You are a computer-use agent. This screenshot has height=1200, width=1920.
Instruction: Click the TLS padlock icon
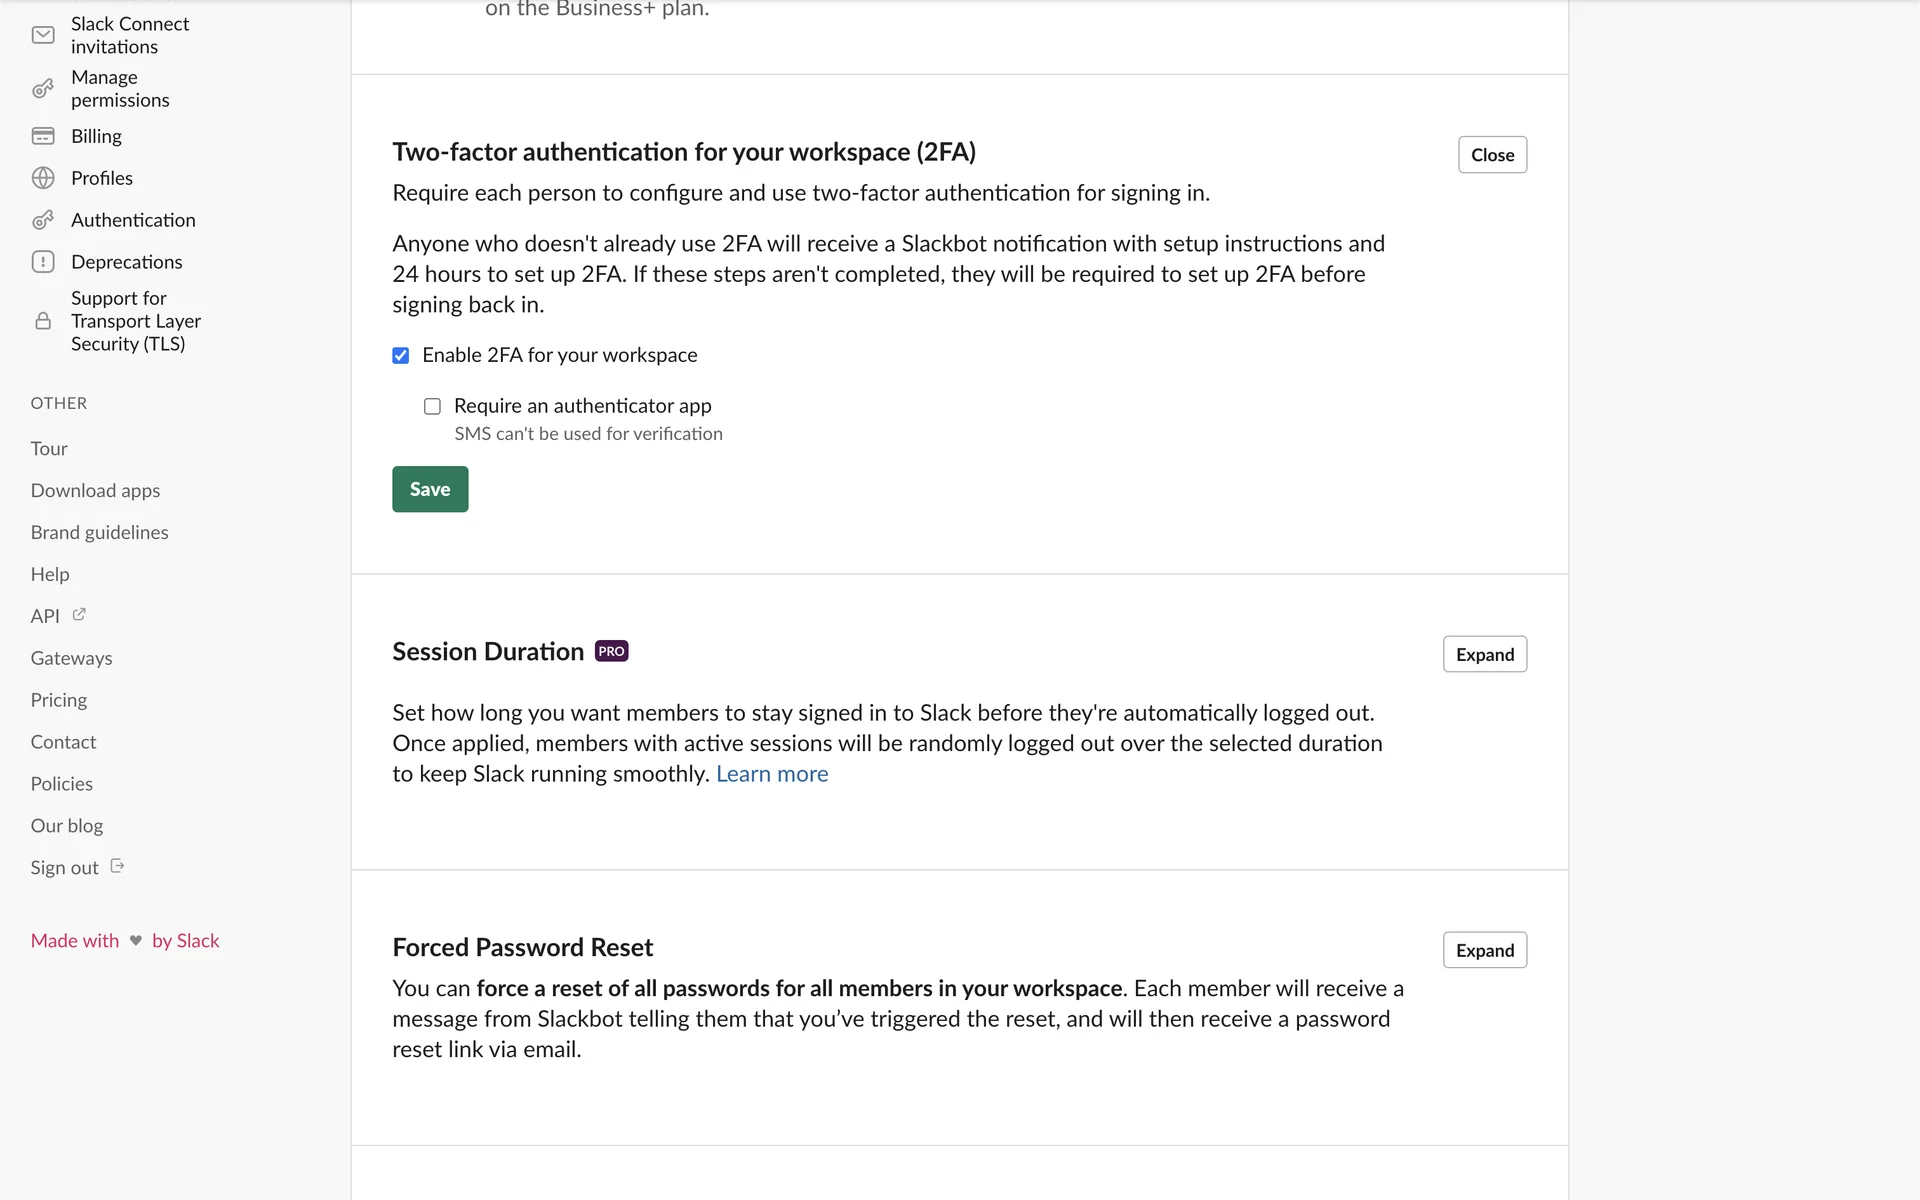pyautogui.click(x=43, y=321)
